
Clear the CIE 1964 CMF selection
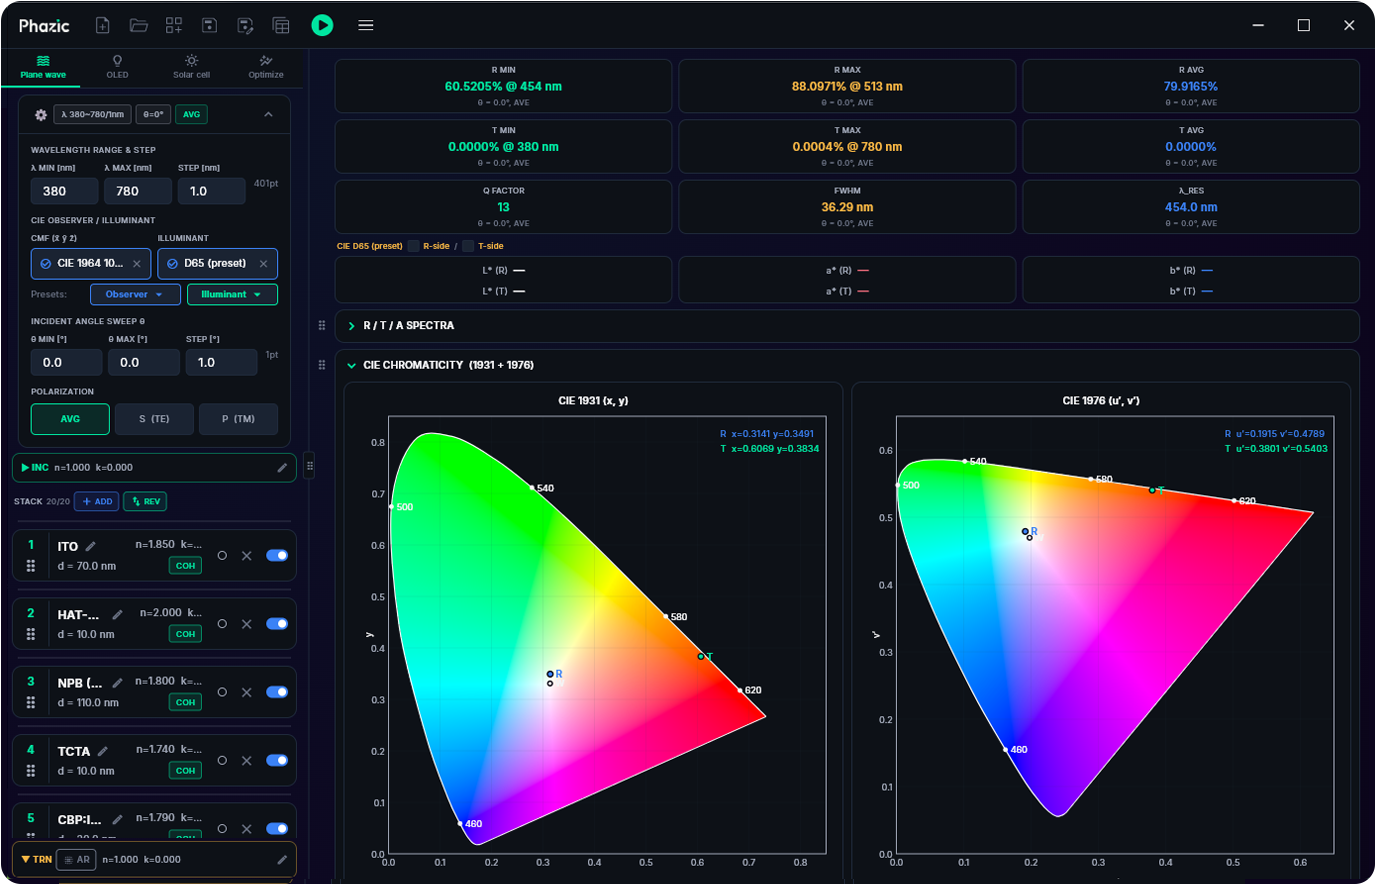tap(137, 264)
